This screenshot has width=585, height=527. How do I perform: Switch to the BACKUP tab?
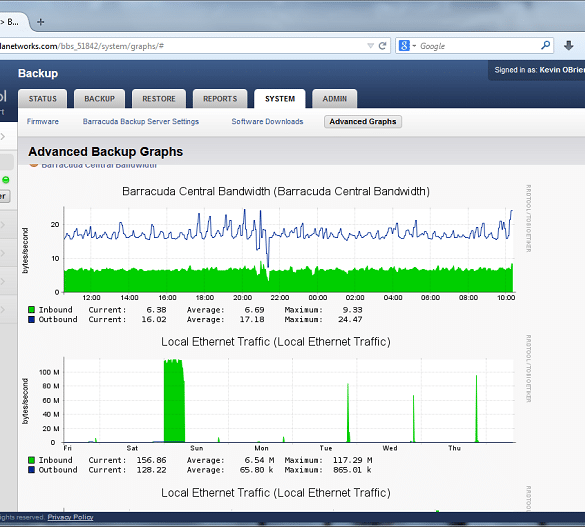(99, 99)
